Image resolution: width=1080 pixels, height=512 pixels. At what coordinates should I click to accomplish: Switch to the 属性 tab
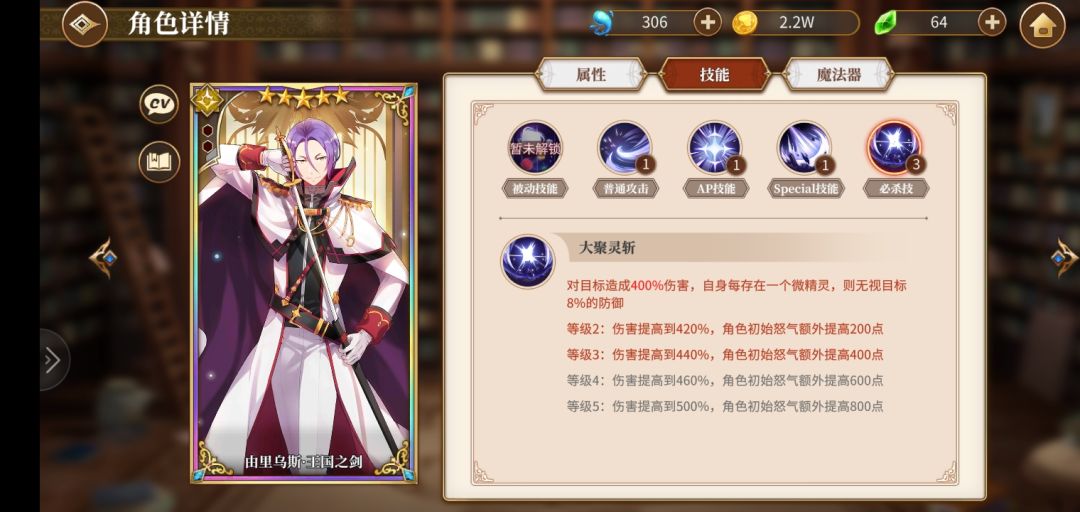pos(591,74)
